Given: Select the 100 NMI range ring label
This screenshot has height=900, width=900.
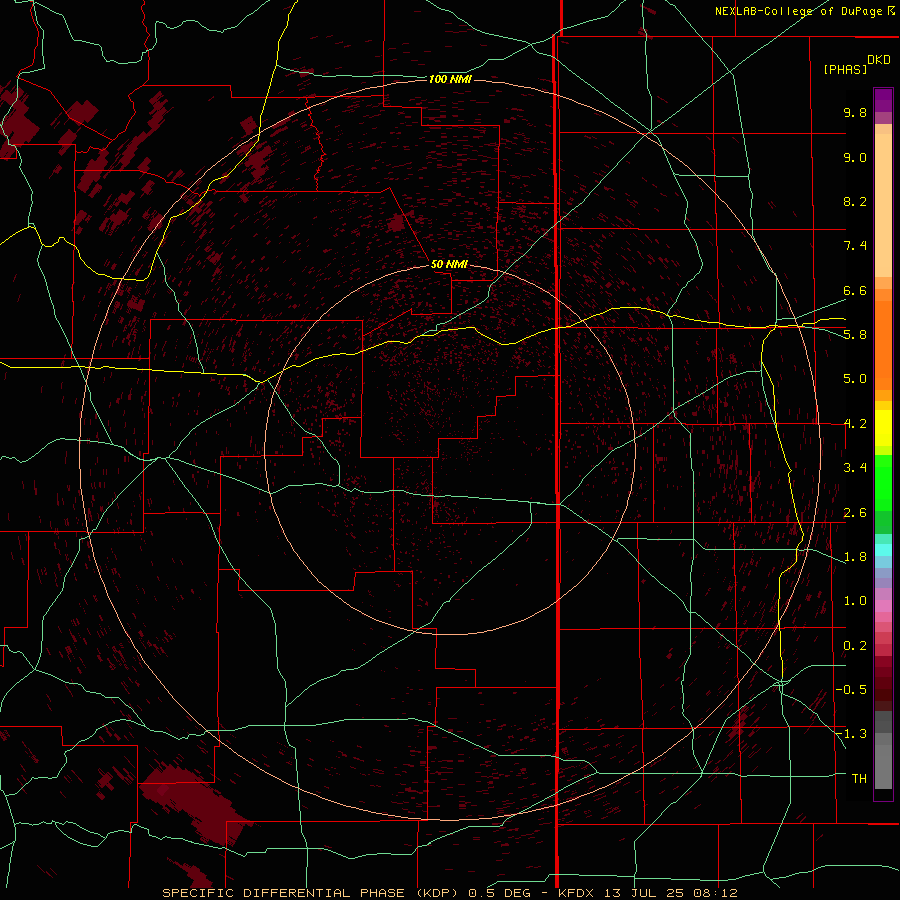Looking at the screenshot, I should [450, 79].
